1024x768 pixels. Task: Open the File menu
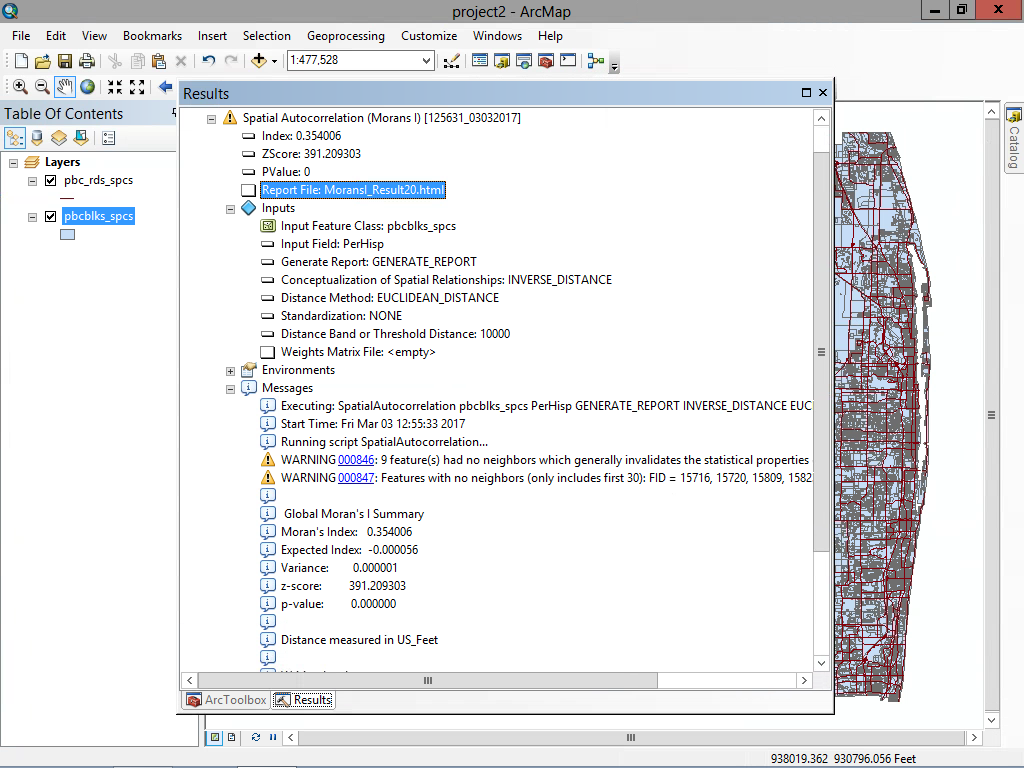pos(21,36)
